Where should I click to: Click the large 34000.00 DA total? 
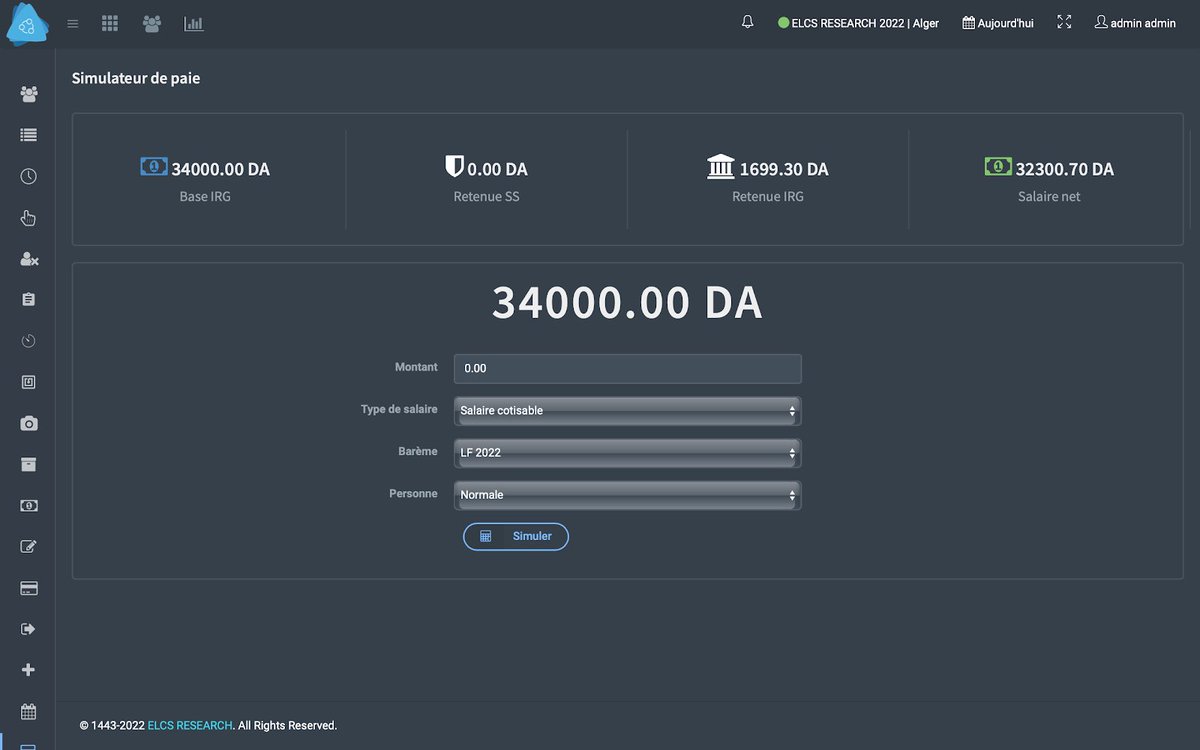[627, 302]
